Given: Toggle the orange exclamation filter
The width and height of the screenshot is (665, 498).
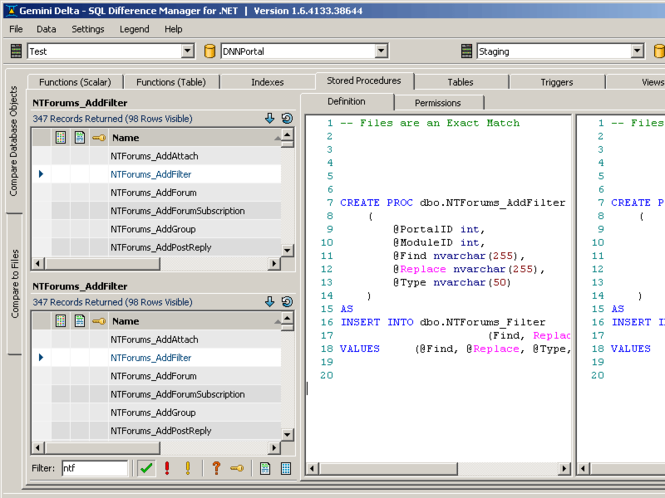Looking at the screenshot, I should pyautogui.click(x=187, y=468).
